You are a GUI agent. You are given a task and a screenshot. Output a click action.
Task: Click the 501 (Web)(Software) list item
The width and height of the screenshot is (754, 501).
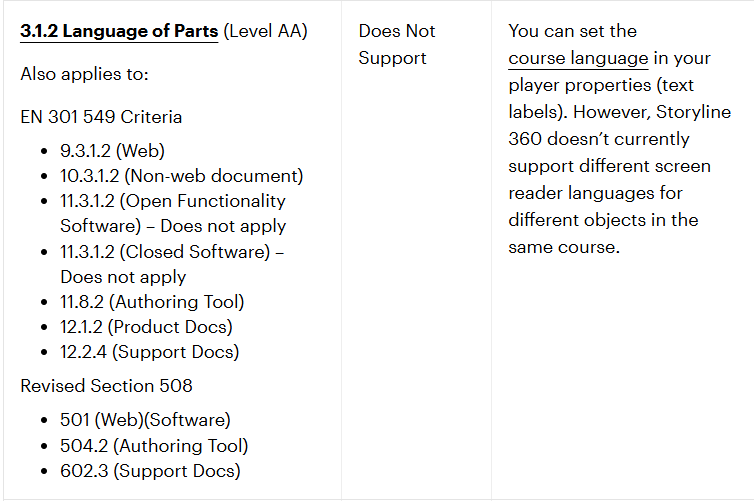[145, 420]
